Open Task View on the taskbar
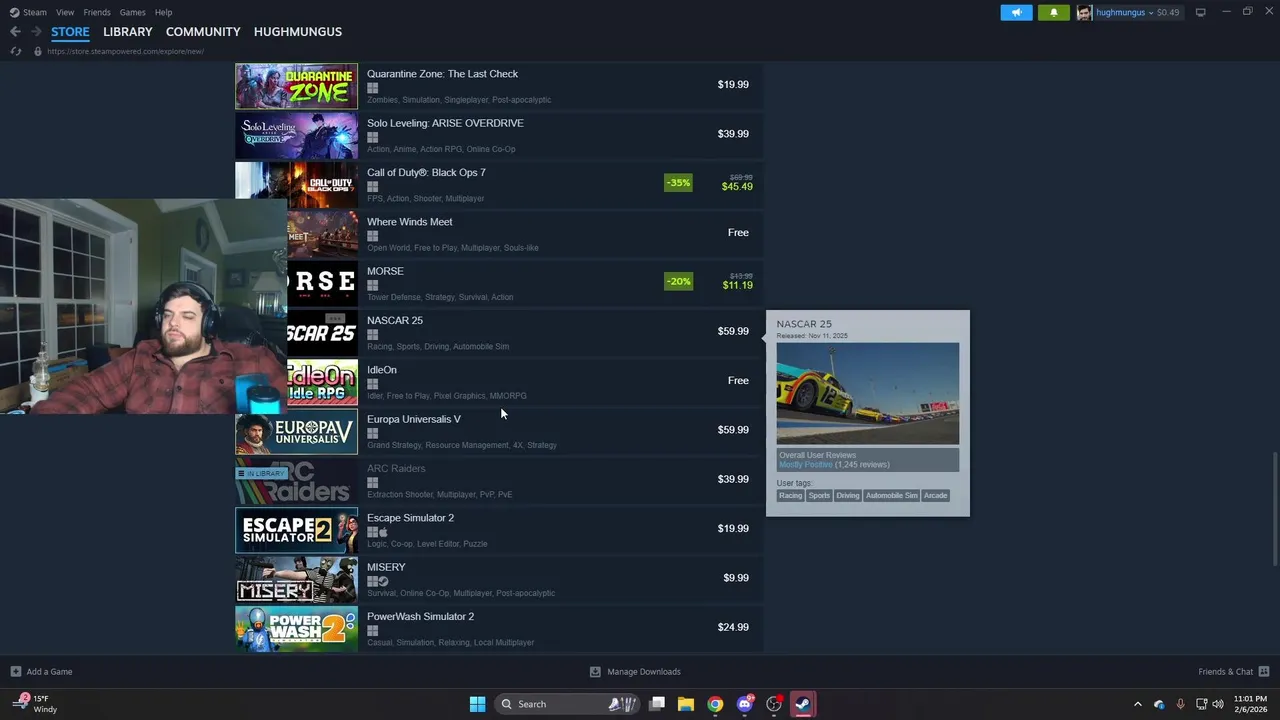 pyautogui.click(x=657, y=704)
